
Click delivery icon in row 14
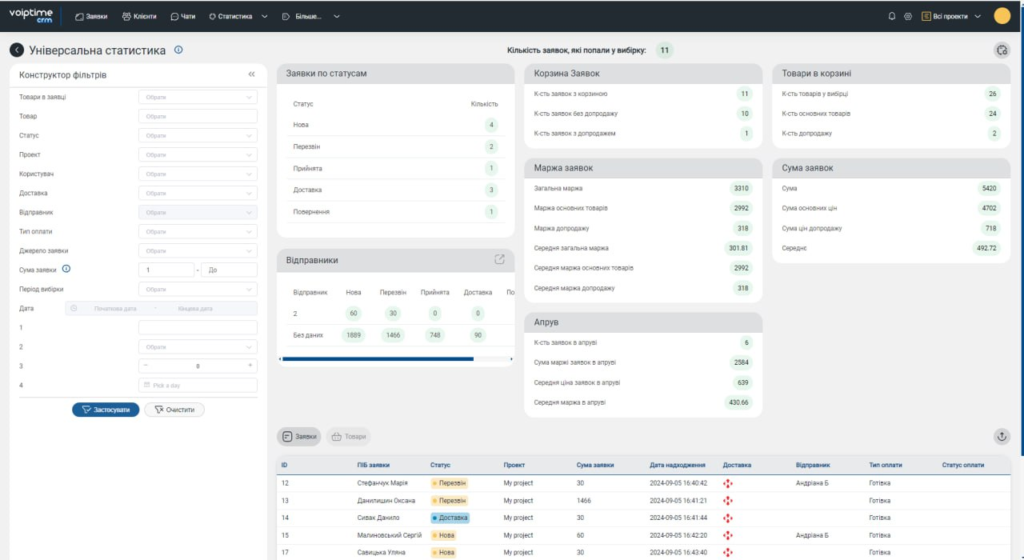coord(728,518)
